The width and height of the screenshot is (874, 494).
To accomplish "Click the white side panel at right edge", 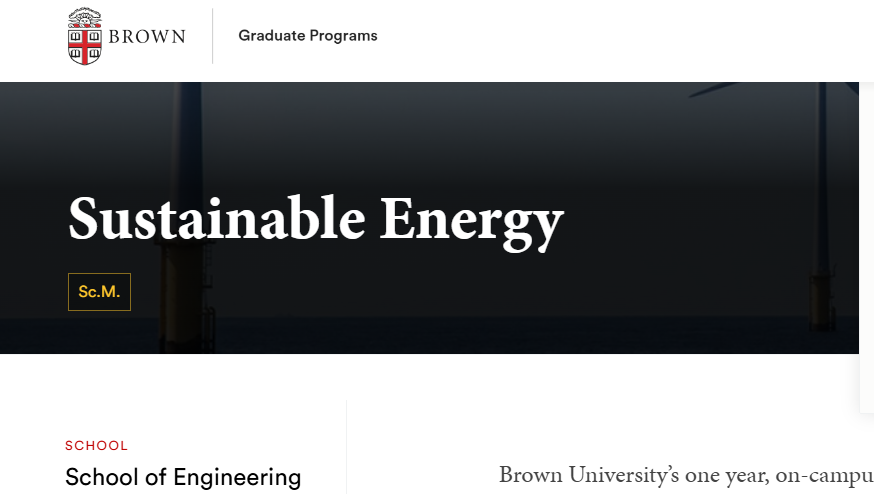I will (x=866, y=250).
